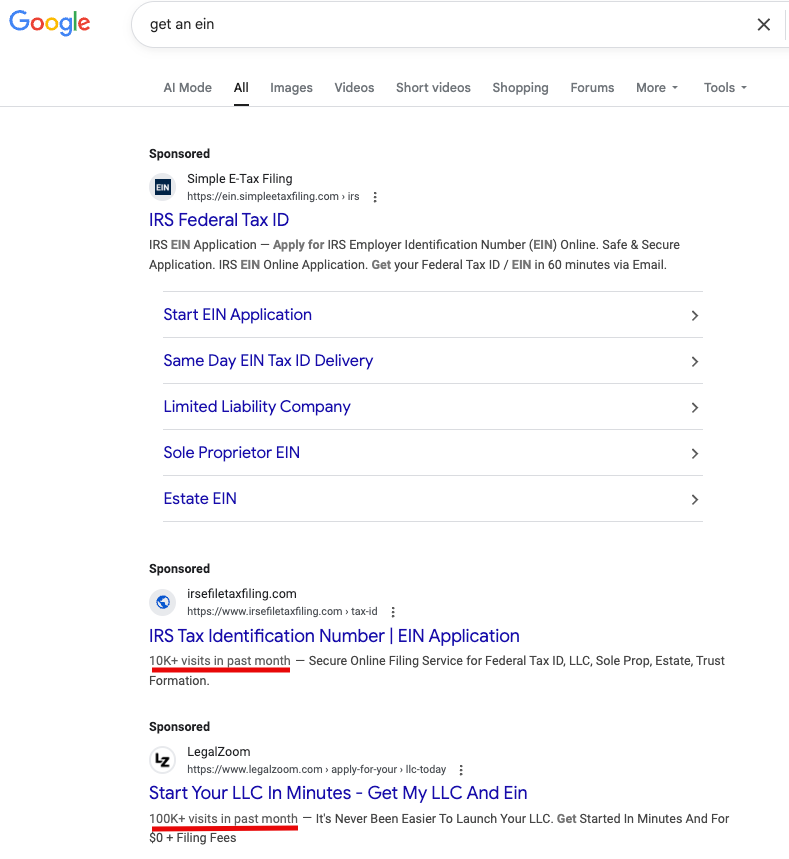Switch to the Short videos tab
The image size is (789, 859).
pyautogui.click(x=433, y=88)
